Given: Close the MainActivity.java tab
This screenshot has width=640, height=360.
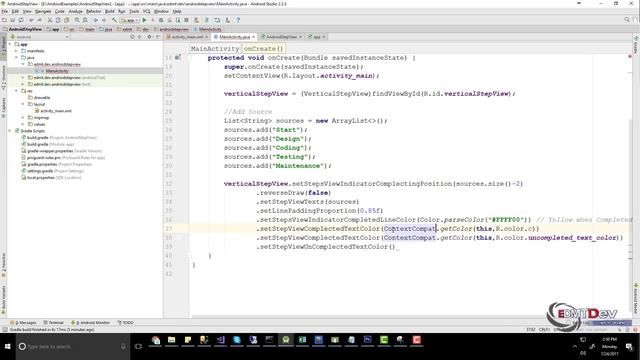Looking at the screenshot, I should point(253,37).
